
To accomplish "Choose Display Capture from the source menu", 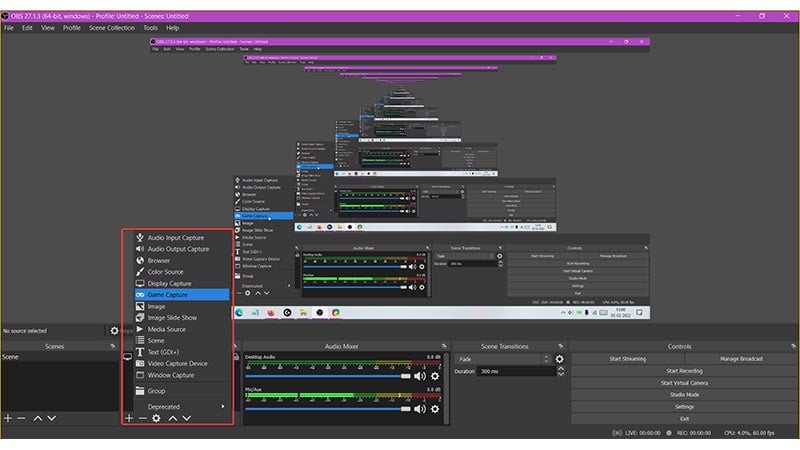I will coord(182,283).
